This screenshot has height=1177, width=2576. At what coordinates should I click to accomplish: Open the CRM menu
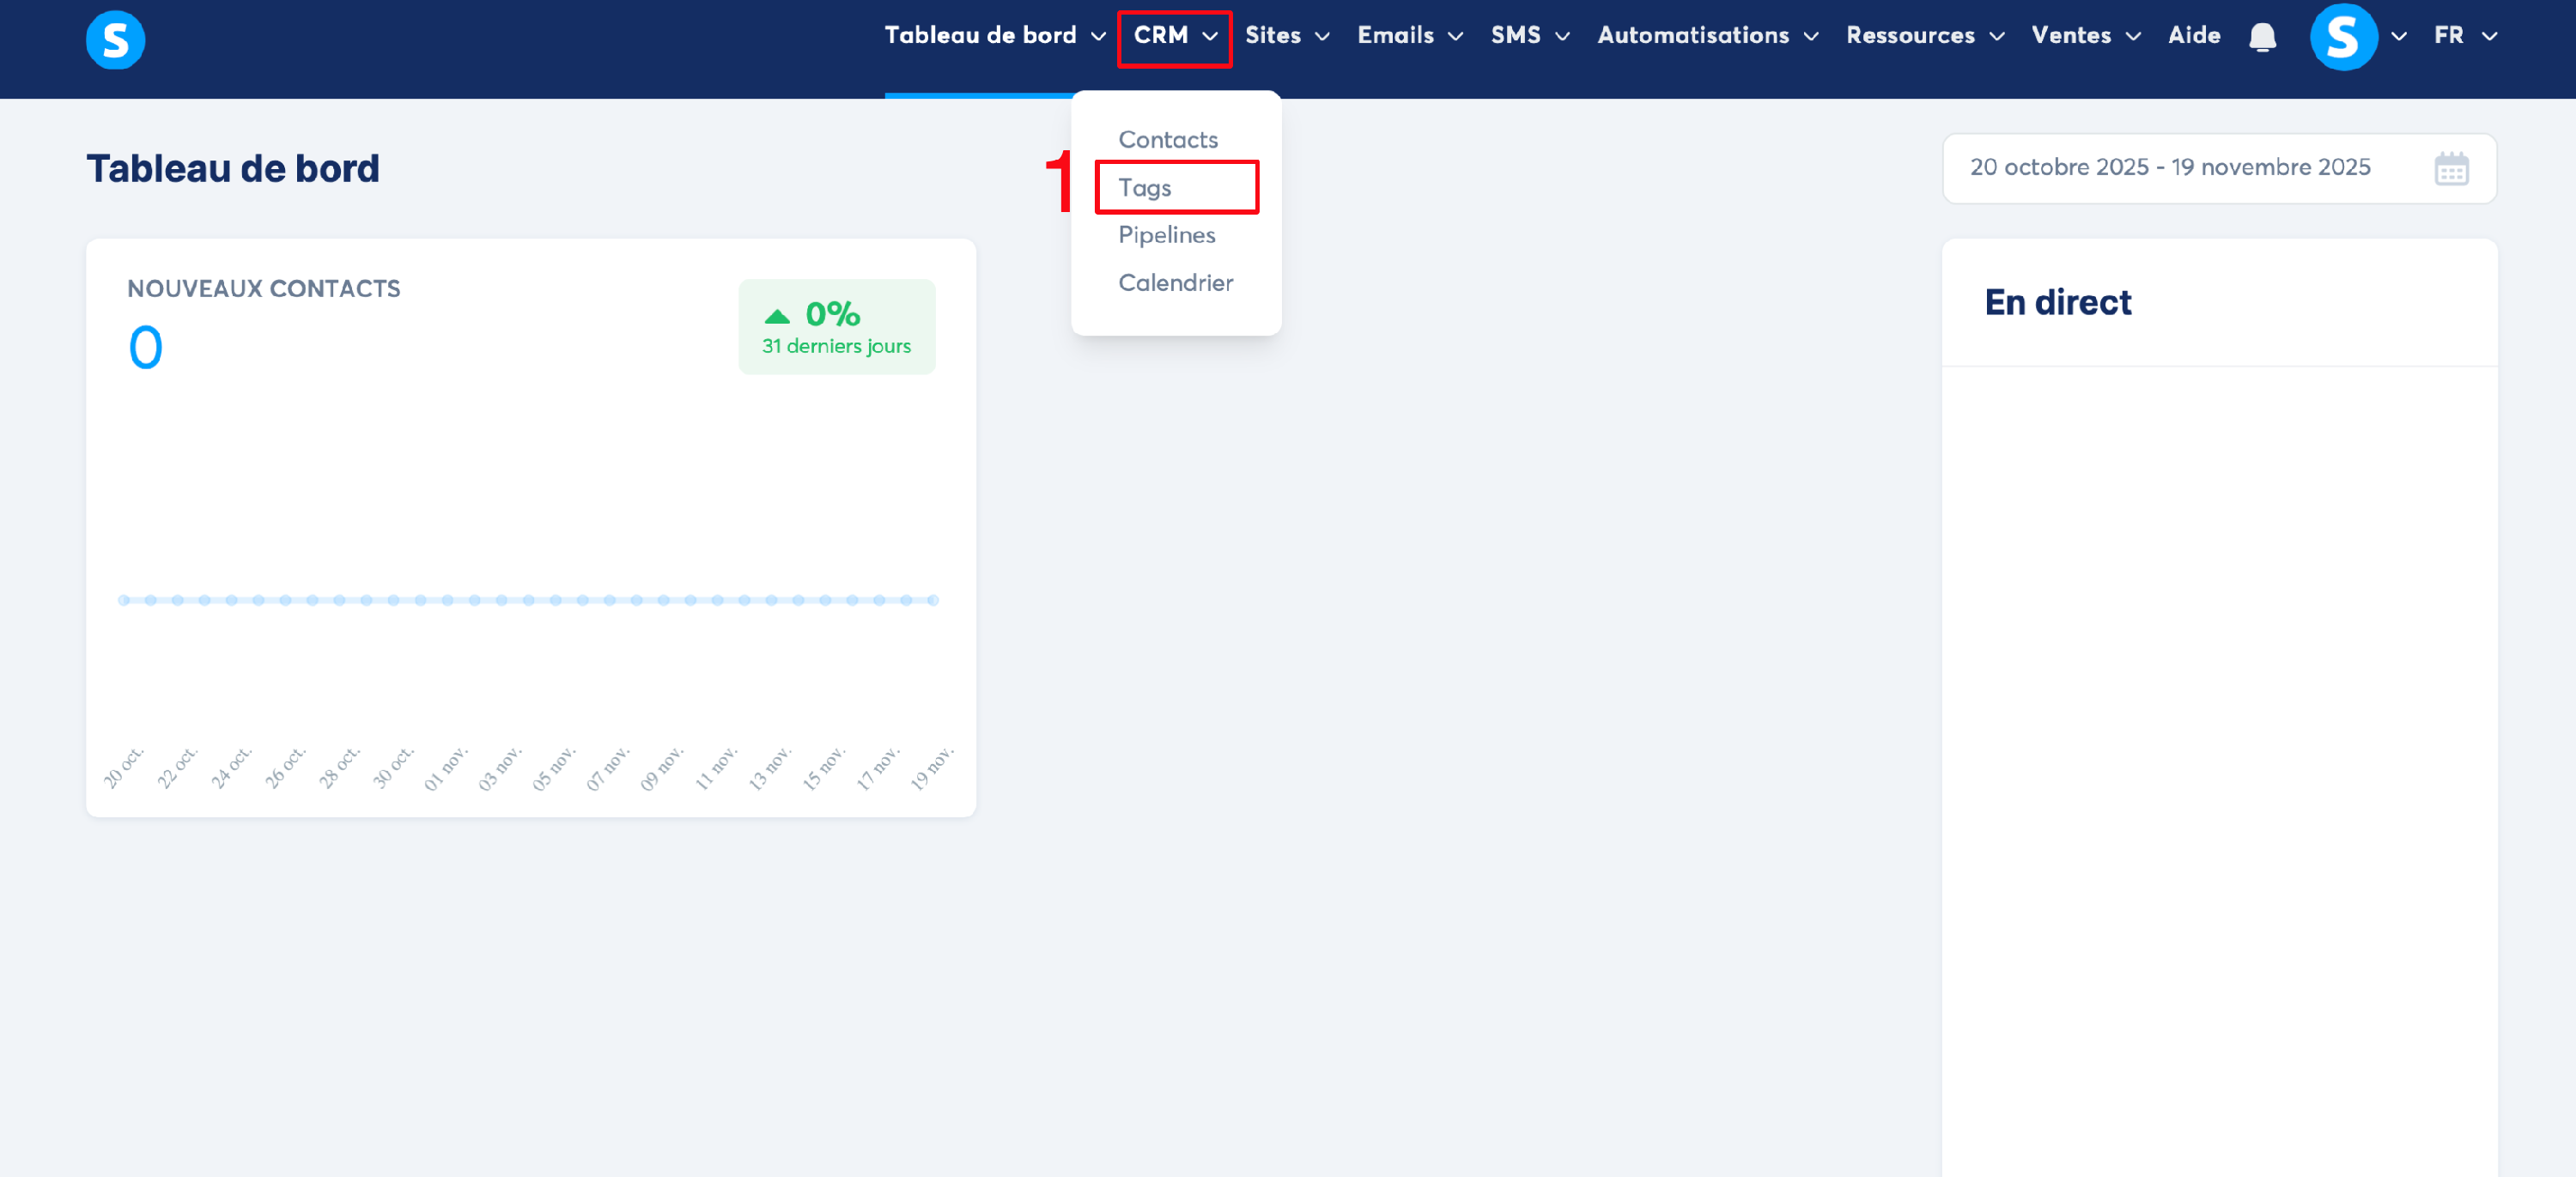click(1174, 36)
